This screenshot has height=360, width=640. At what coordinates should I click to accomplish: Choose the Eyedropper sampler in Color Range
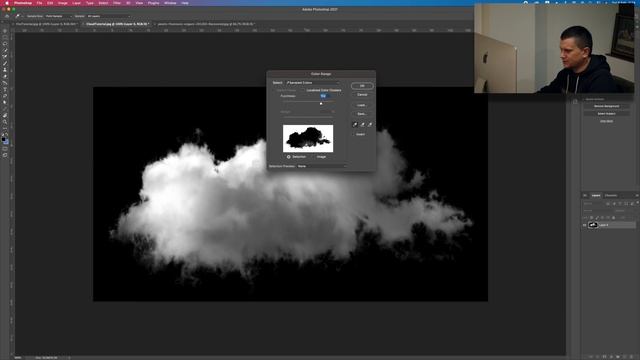point(355,124)
